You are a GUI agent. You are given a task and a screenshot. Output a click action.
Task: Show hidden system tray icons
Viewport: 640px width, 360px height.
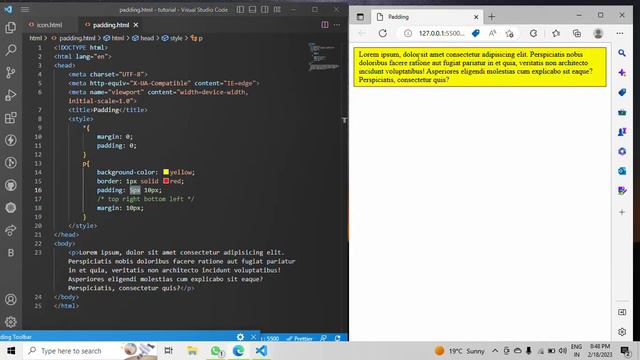pyautogui.click(x=495, y=351)
